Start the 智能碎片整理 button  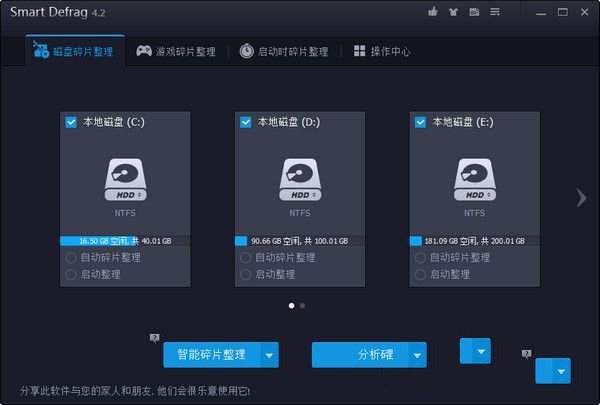[212, 355]
